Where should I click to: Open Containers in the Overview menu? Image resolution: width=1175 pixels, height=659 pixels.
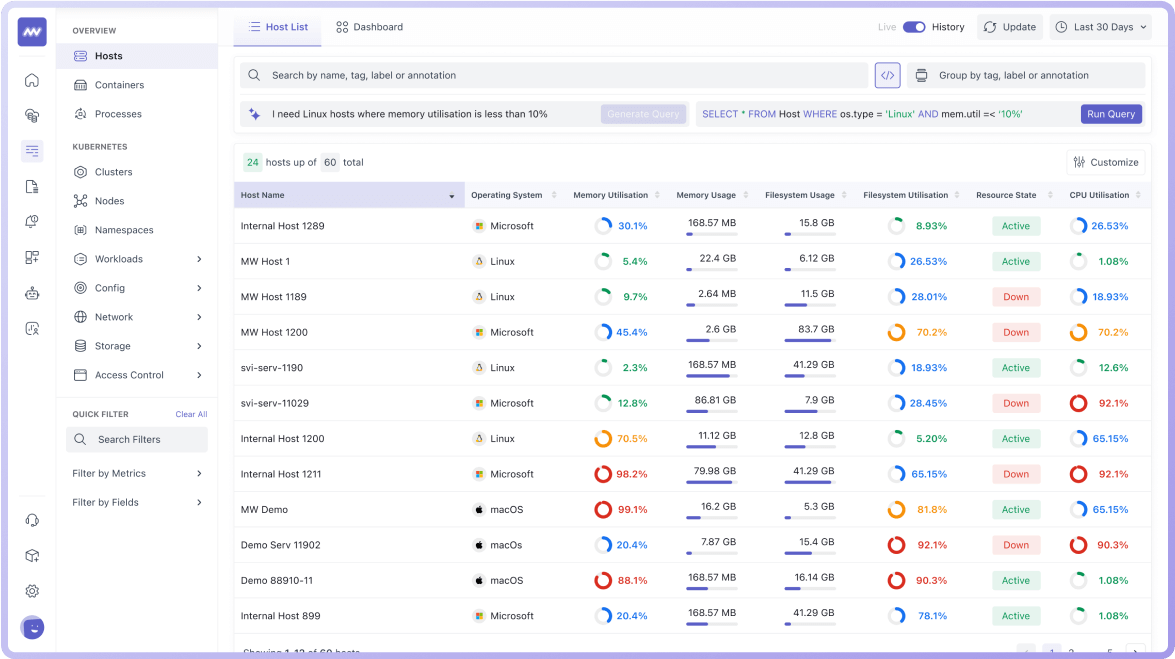click(x=119, y=85)
